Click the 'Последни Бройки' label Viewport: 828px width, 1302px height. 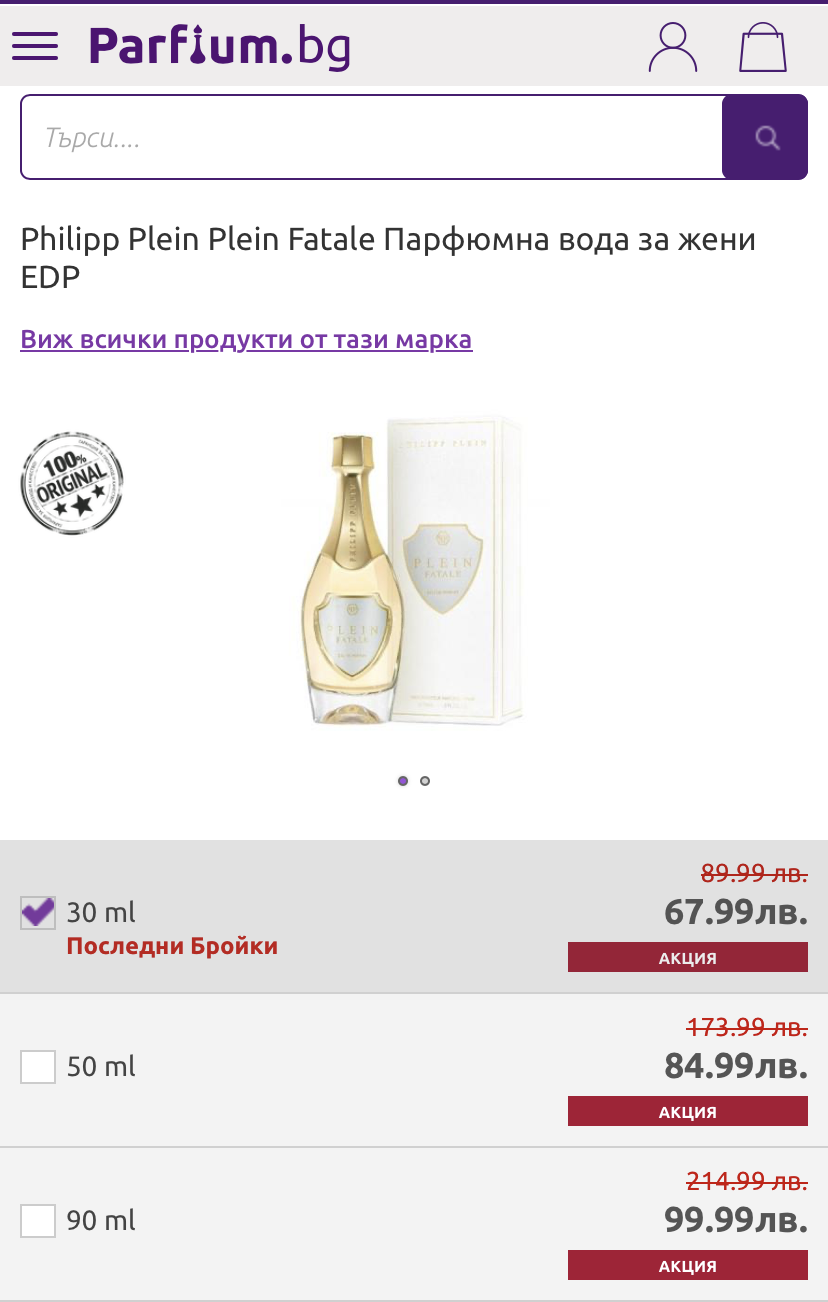[x=172, y=946]
